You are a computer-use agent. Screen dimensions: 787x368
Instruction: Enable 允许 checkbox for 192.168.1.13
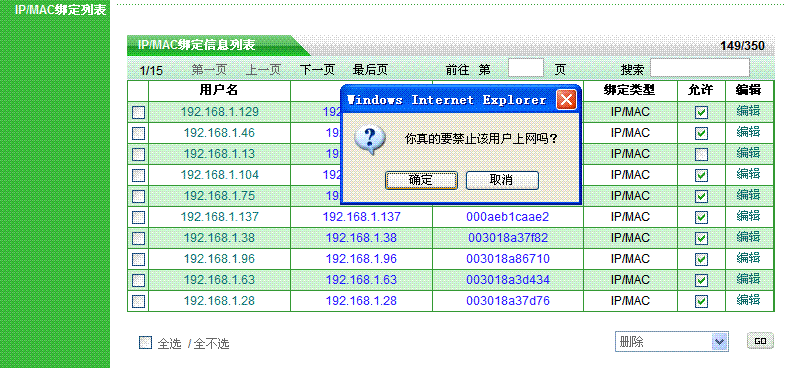click(x=701, y=154)
